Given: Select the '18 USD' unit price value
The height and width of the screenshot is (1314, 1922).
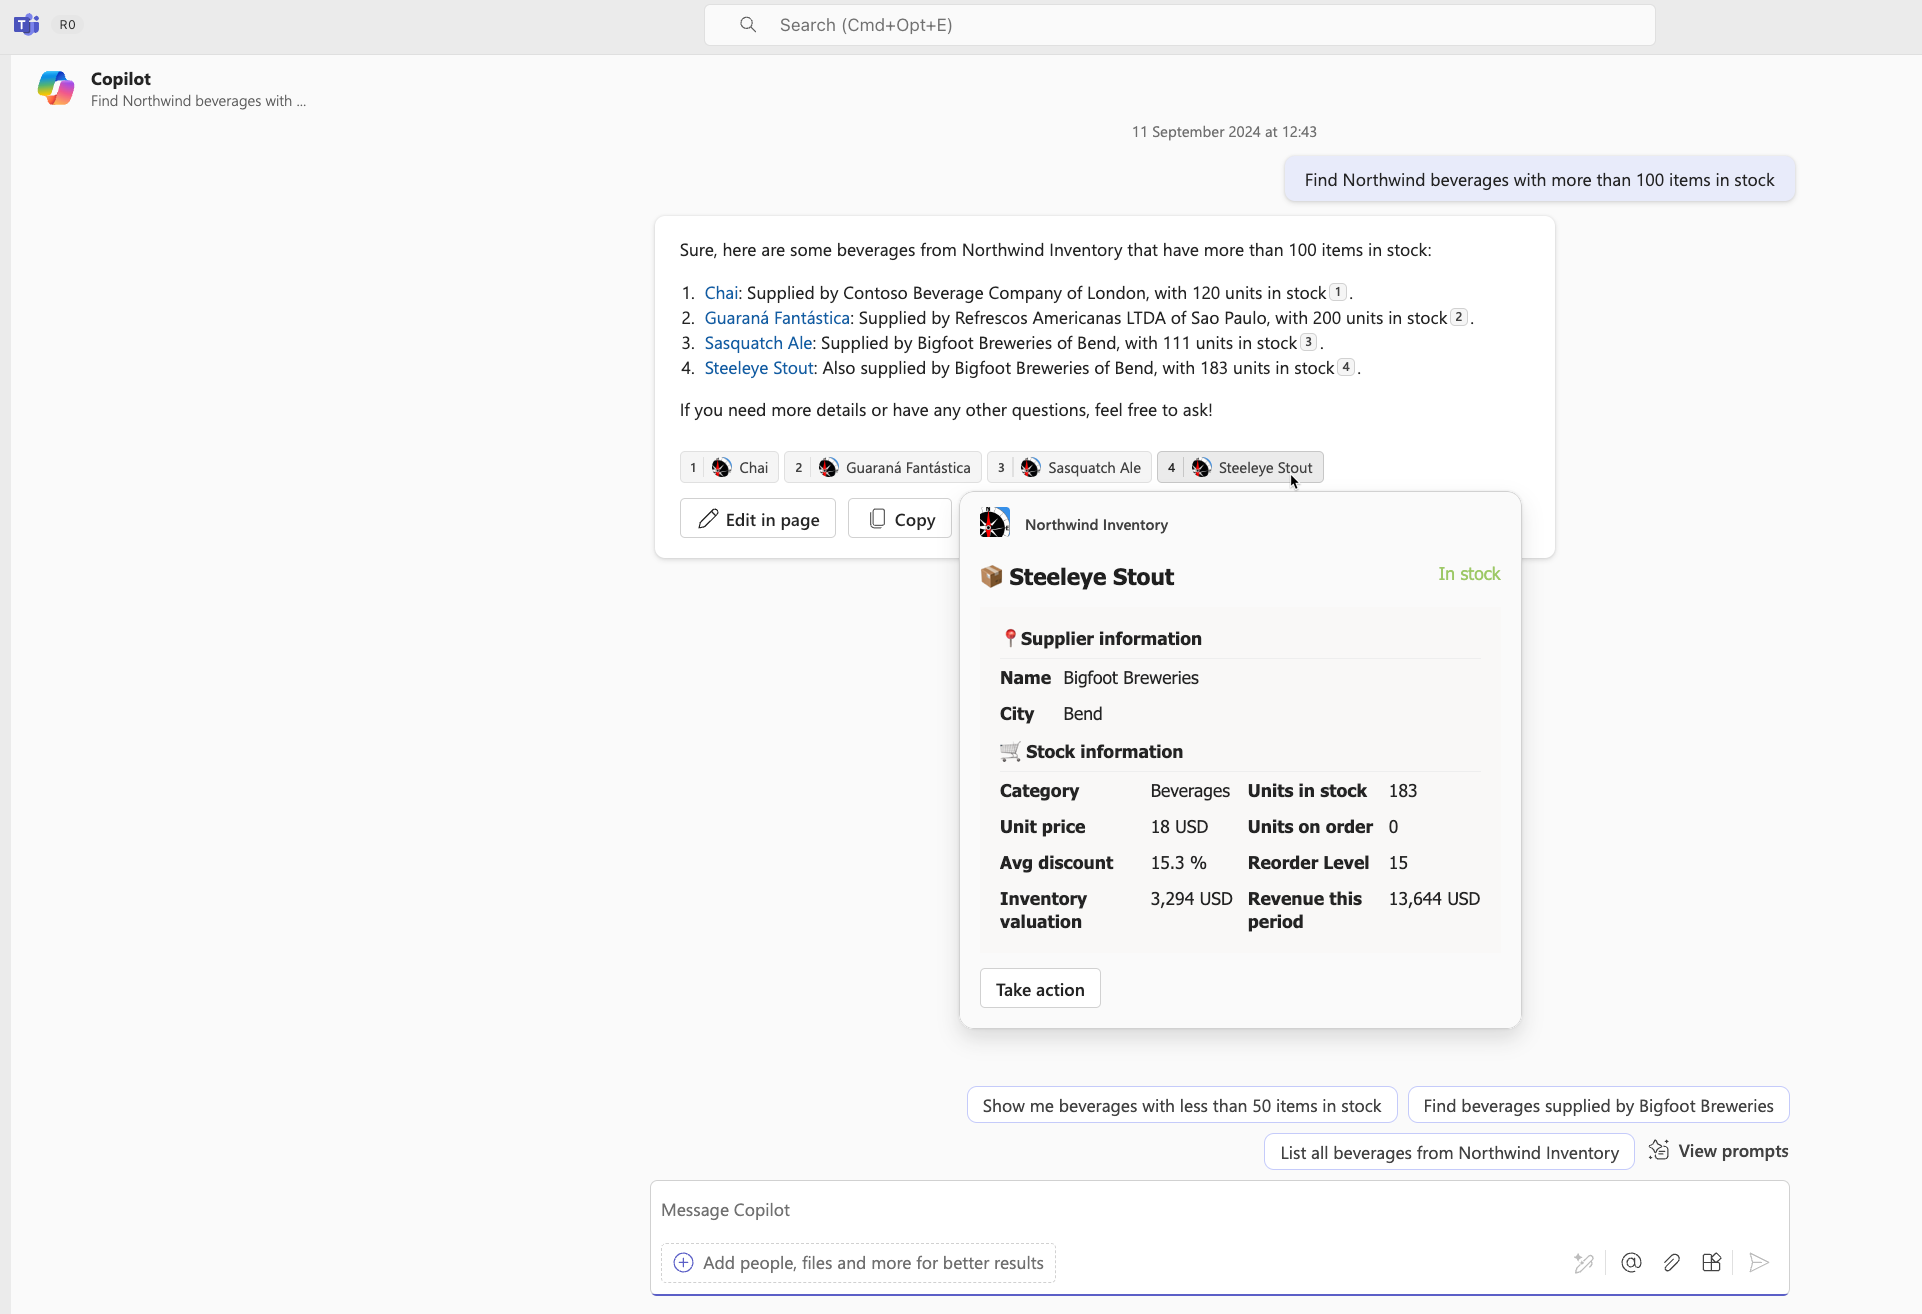Looking at the screenshot, I should [1179, 827].
